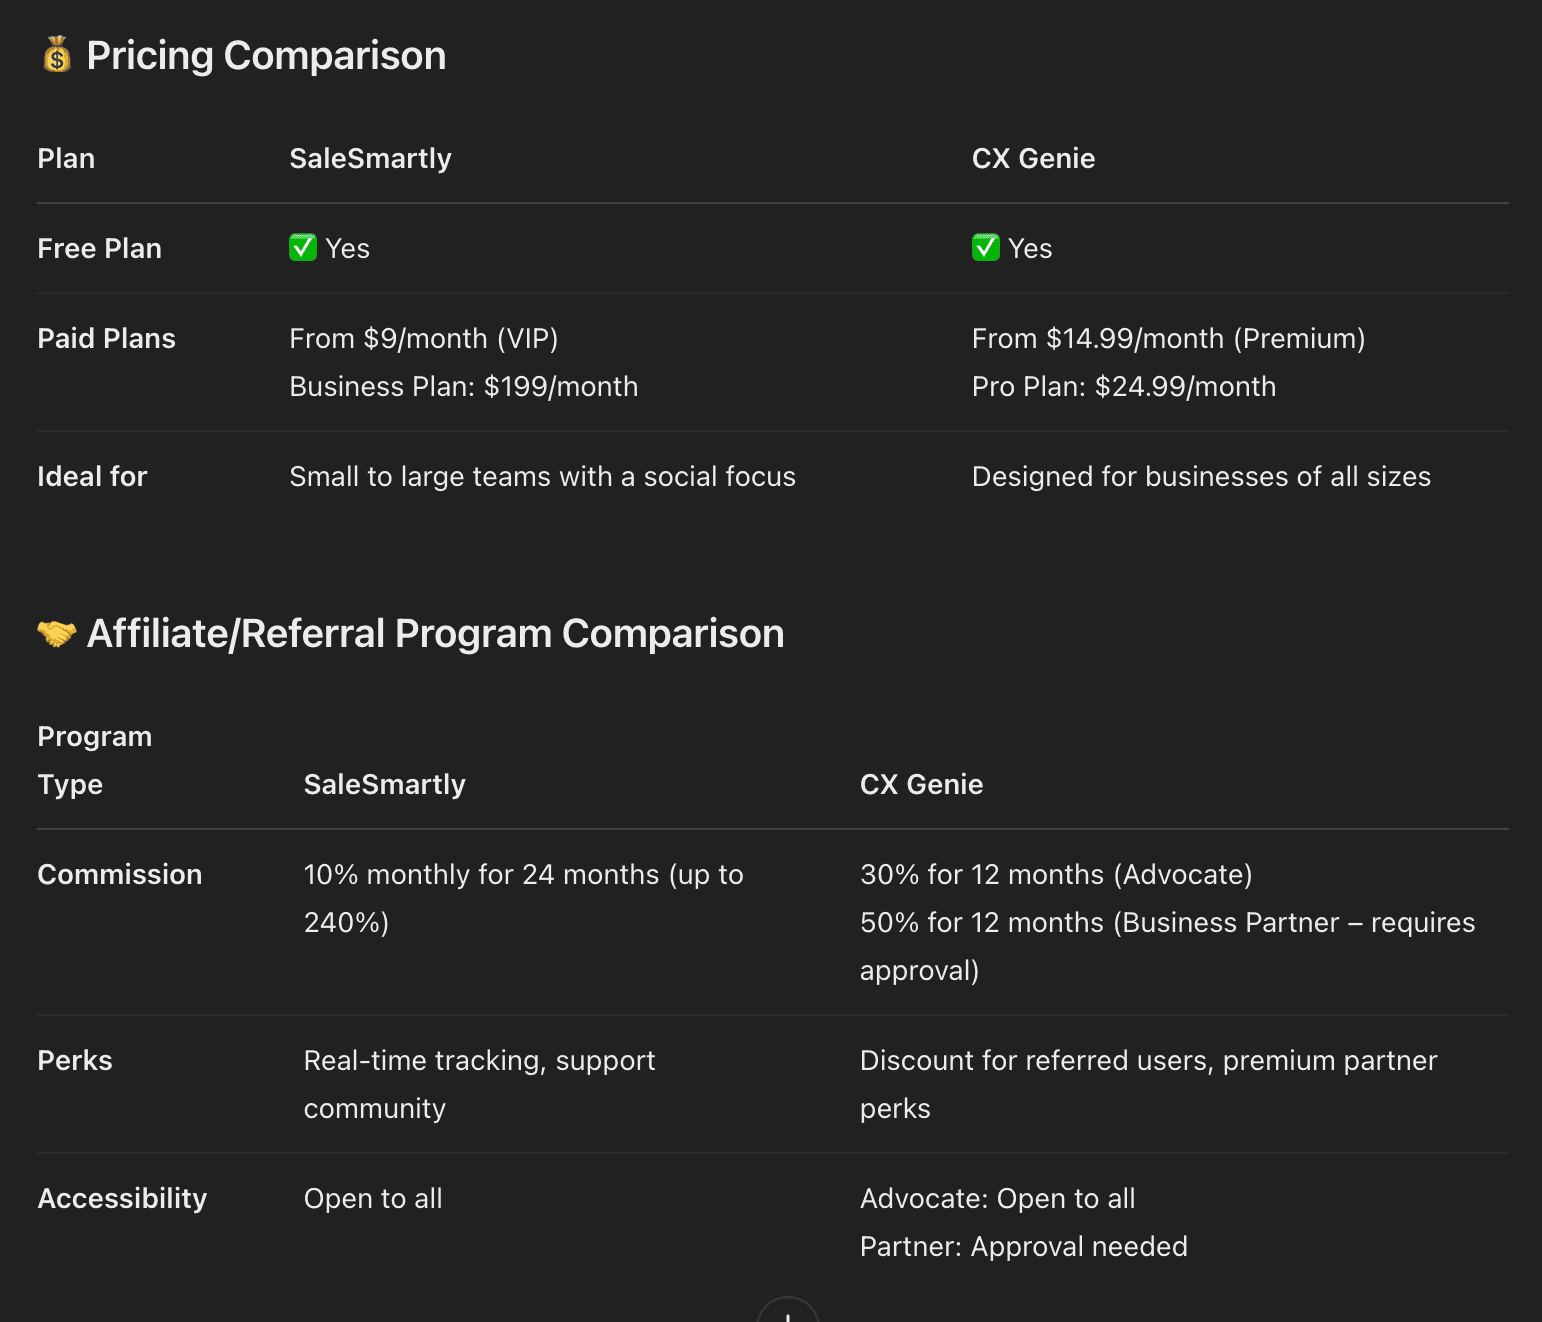Screen dimensions: 1542x1322
Task: Select the 'CX Genie' header in pricing table
Action: tap(1033, 158)
